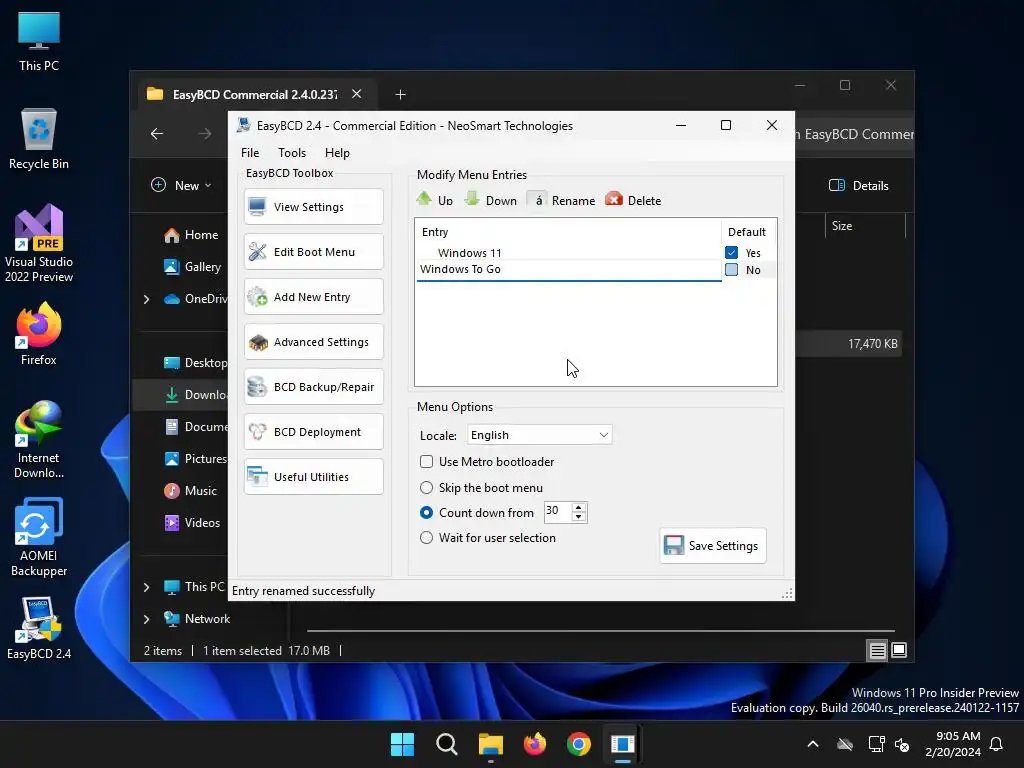Screen dimensions: 1024x768
Task: Open the File menu
Action: pyautogui.click(x=250, y=153)
